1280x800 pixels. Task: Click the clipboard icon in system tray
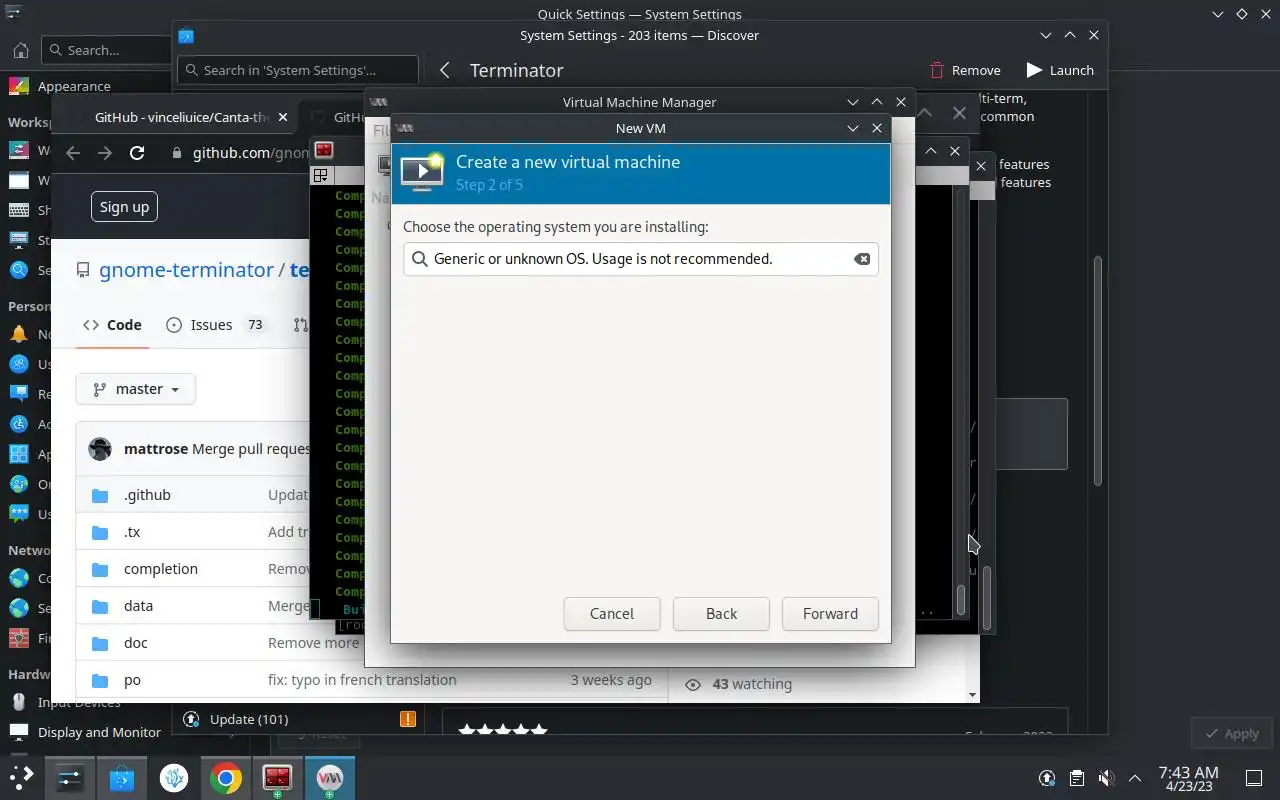(1076, 778)
